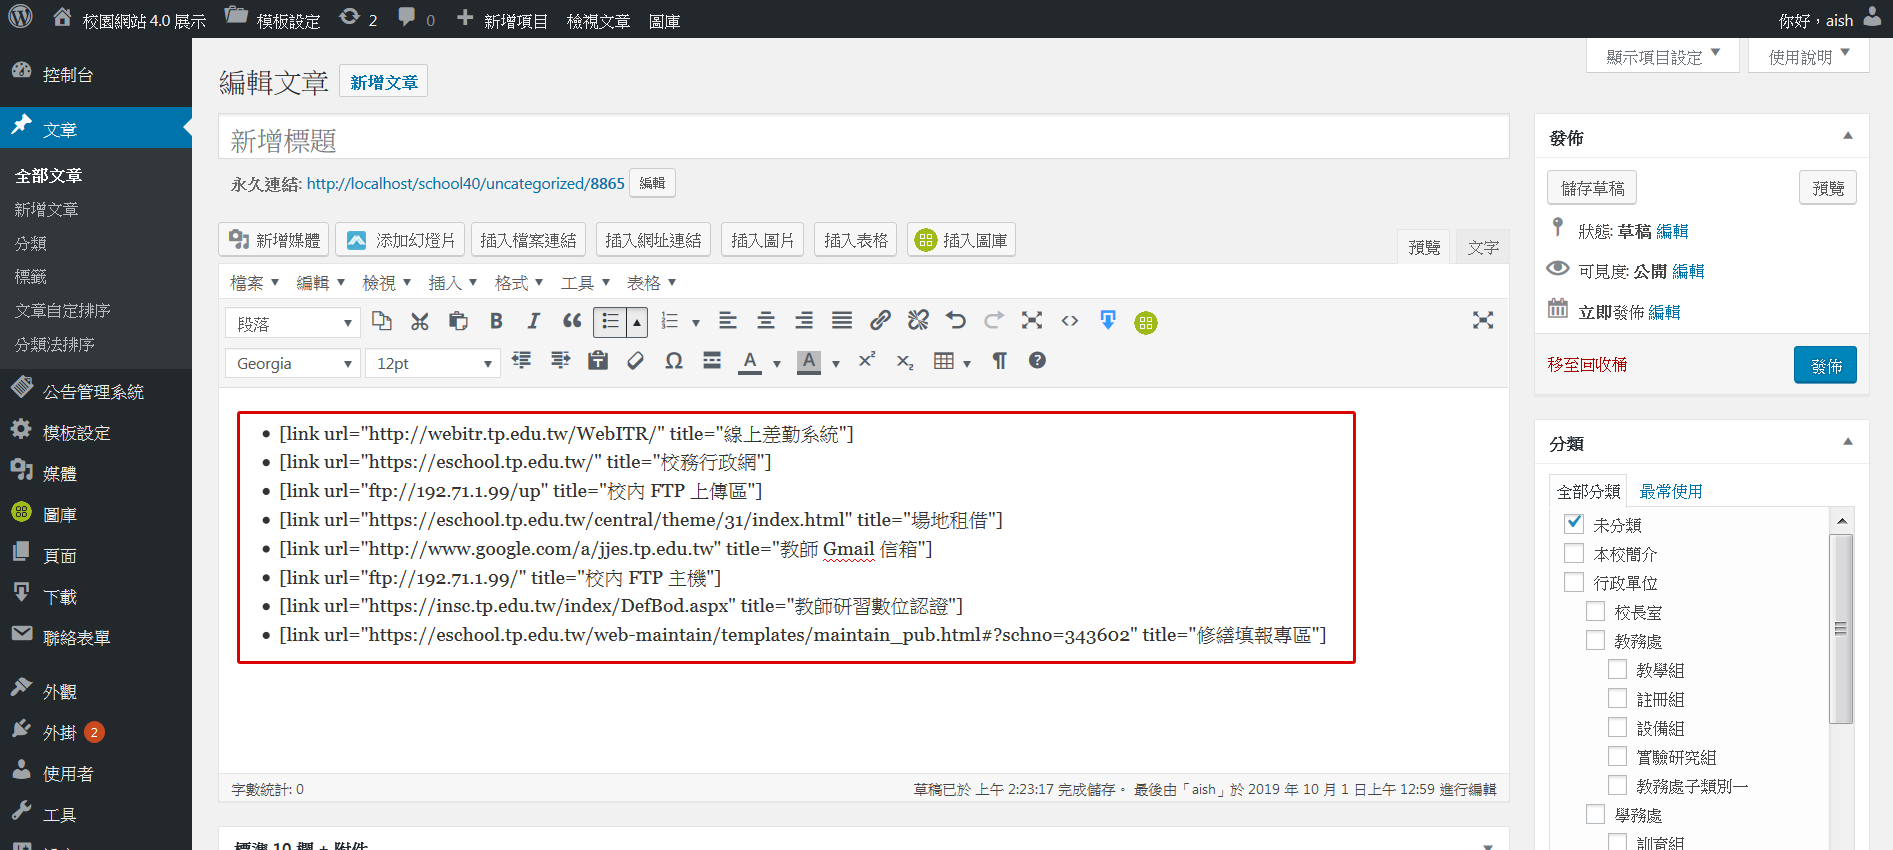
Task: Enable the 校長室 category checkbox
Action: pyautogui.click(x=1596, y=611)
